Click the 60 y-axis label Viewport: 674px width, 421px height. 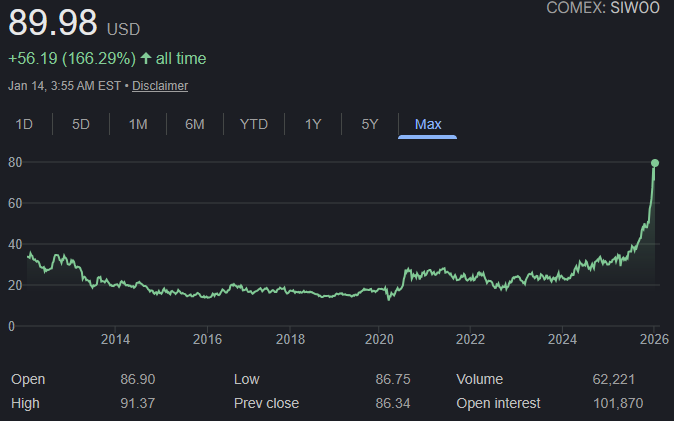click(x=15, y=203)
